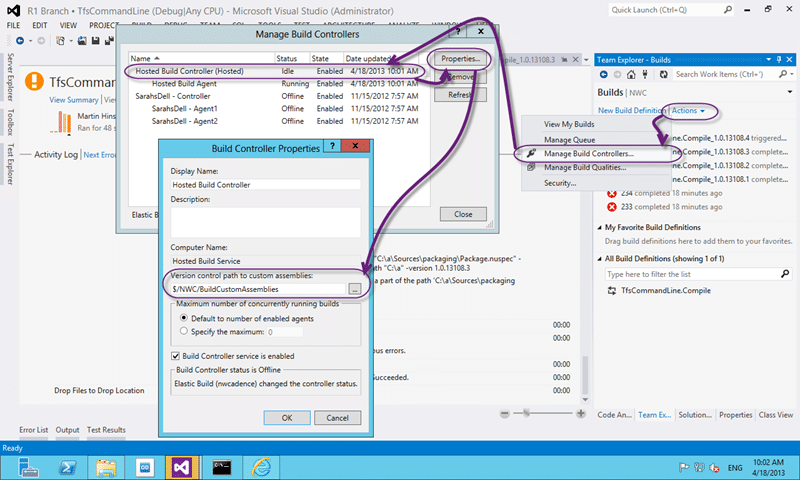Screen dimensions: 800x480
Task: Click the Save All toolbar icon
Action: [108, 41]
